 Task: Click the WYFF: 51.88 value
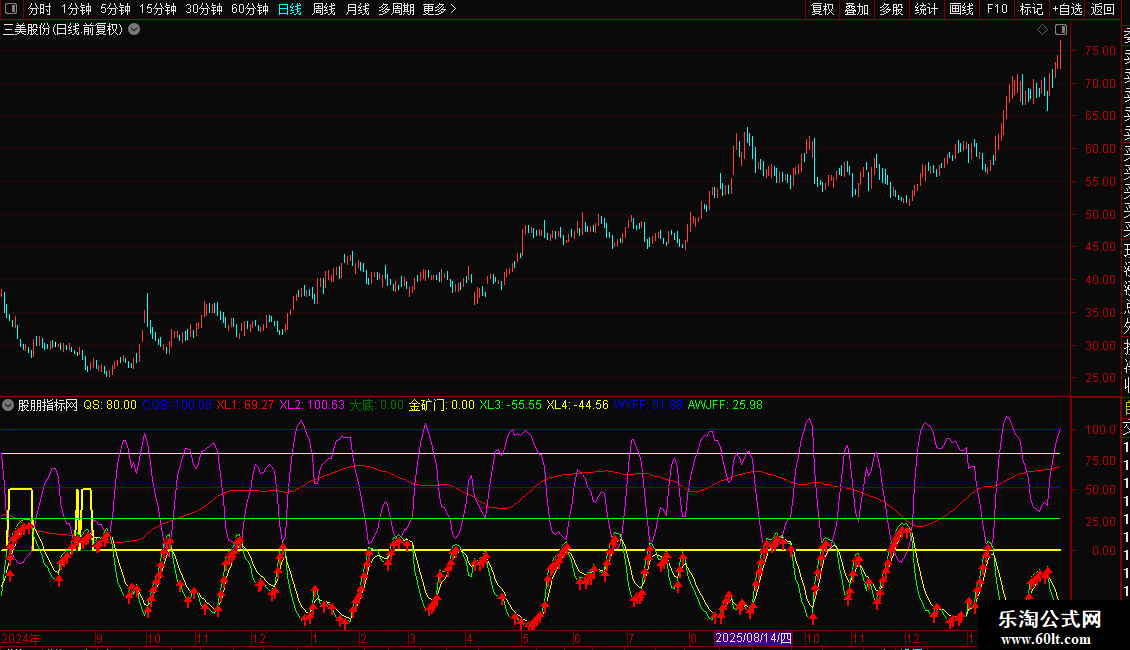pos(648,405)
